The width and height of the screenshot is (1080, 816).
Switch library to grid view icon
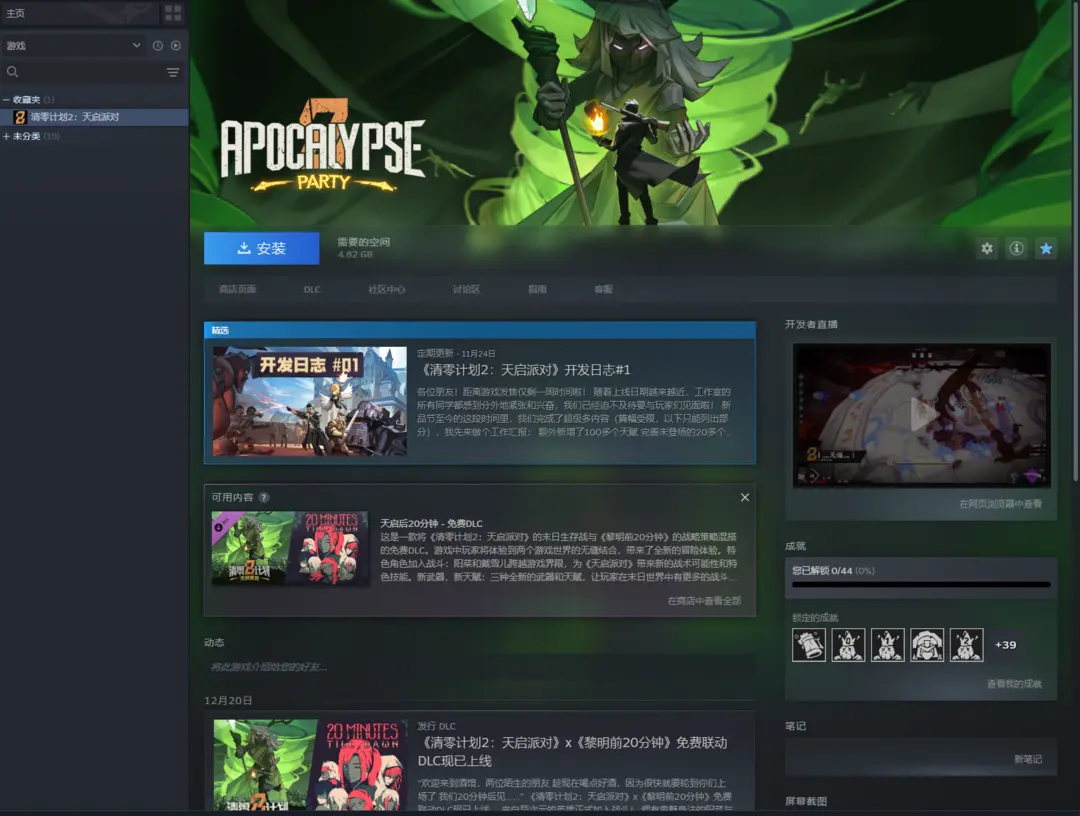[x=173, y=12]
